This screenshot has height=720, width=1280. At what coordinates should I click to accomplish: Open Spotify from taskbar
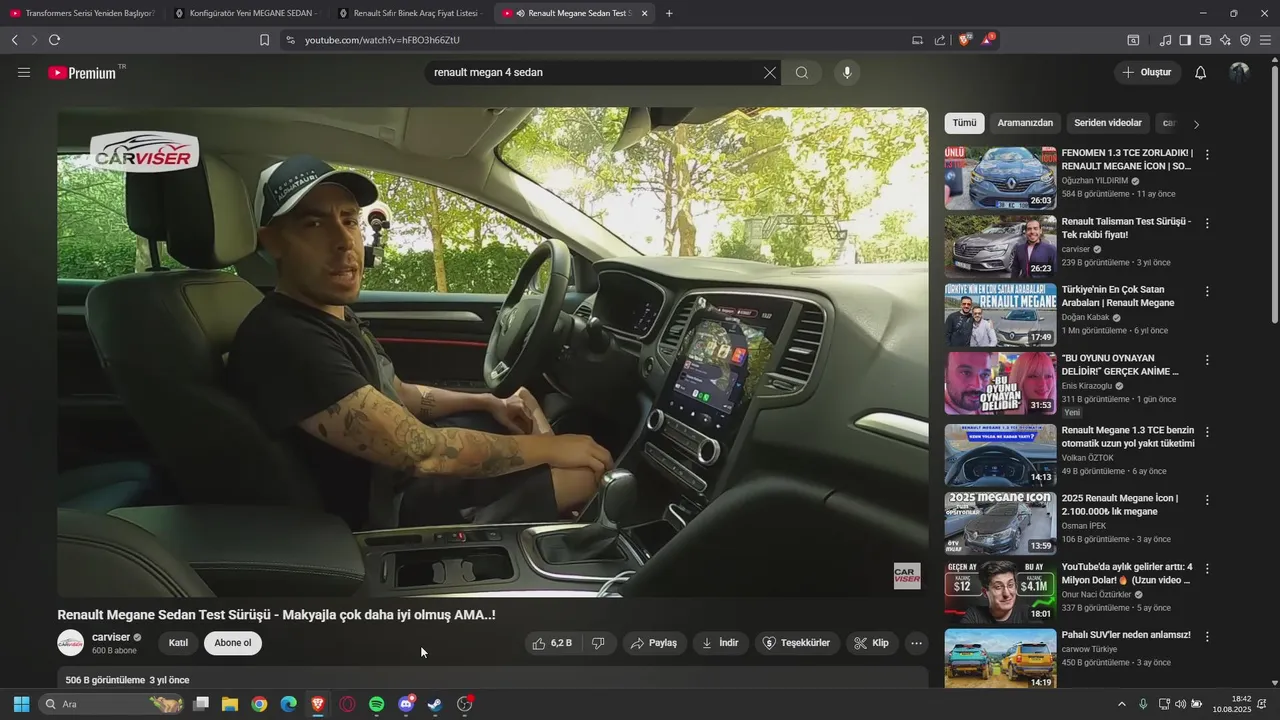pos(376,704)
